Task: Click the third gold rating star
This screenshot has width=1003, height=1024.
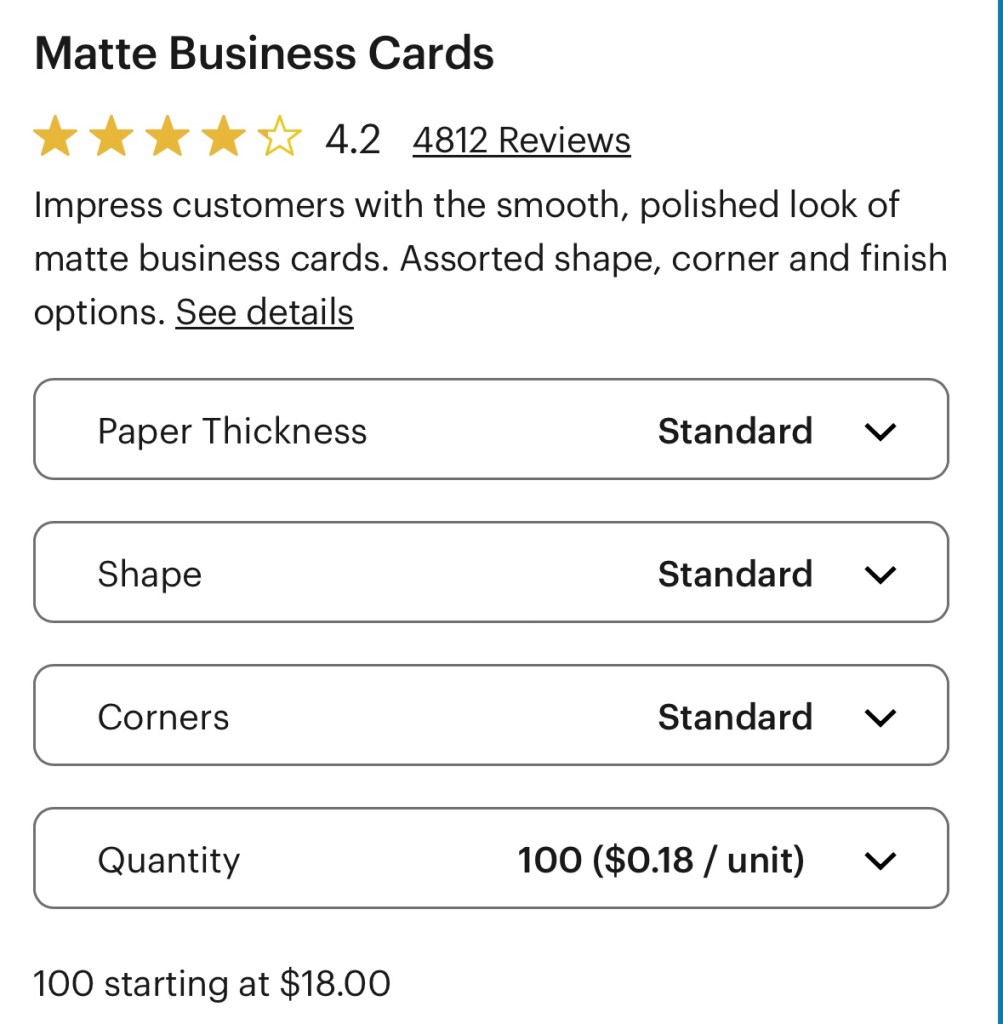Action: click(x=167, y=138)
